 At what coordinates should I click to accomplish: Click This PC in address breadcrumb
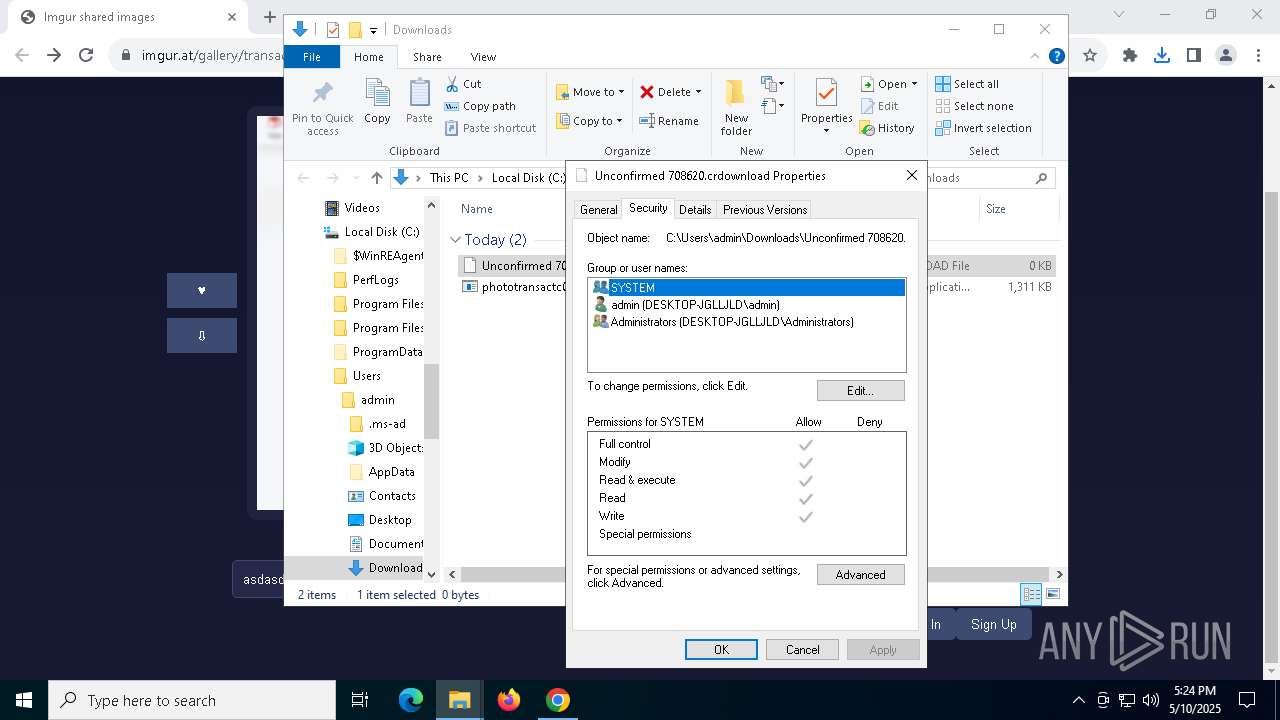(x=449, y=178)
